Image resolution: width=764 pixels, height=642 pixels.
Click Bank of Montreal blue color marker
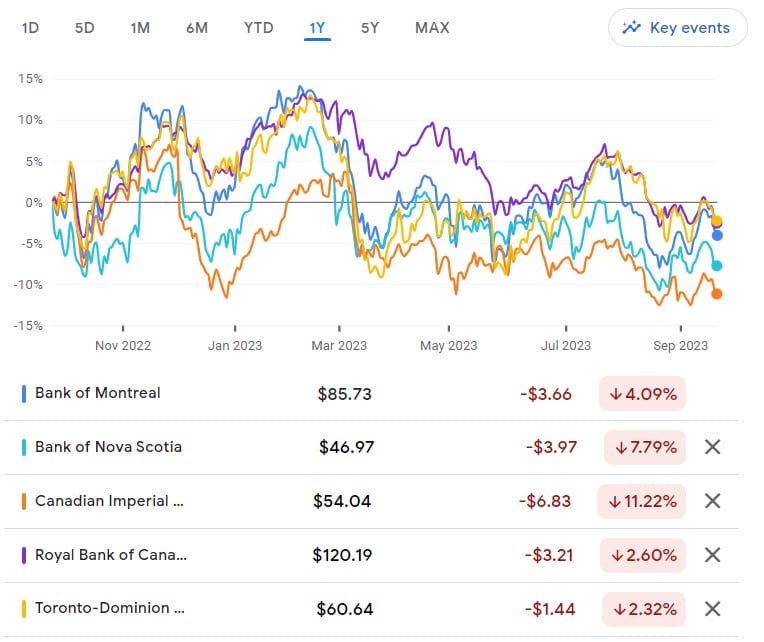click(x=24, y=394)
